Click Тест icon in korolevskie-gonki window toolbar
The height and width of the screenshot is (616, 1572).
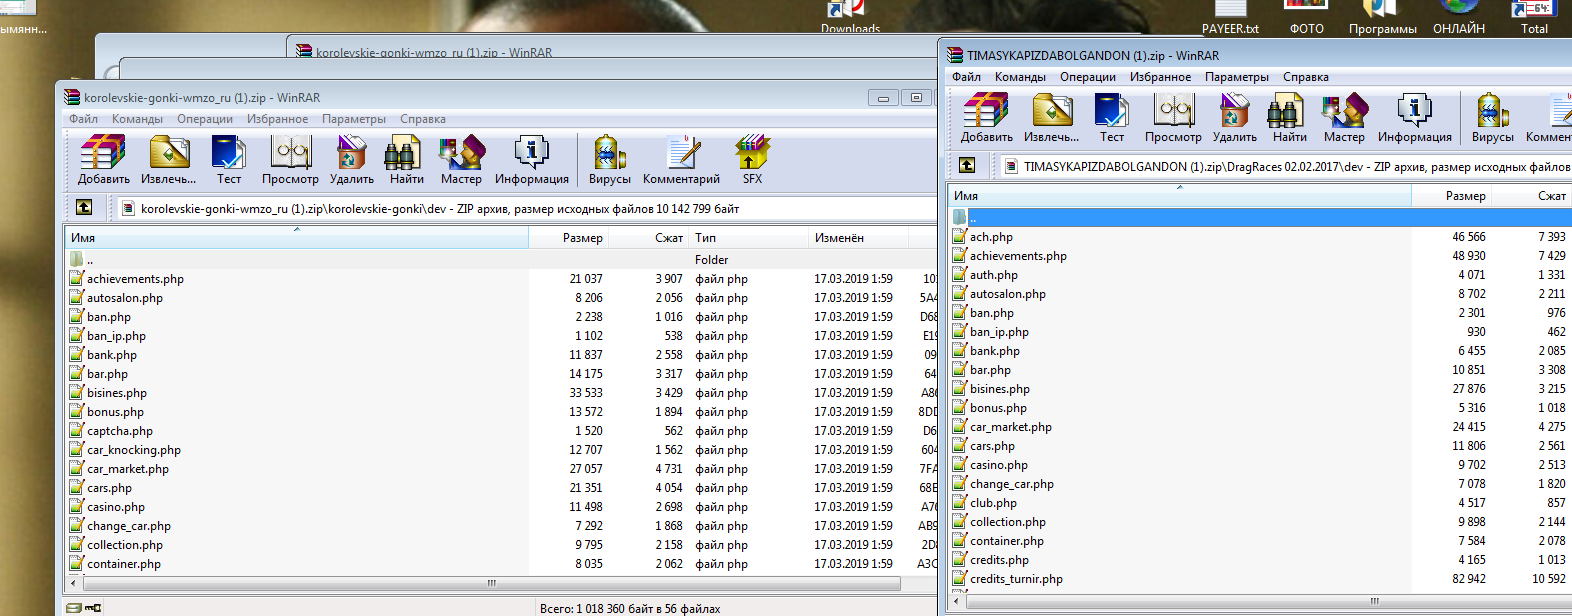pyautogui.click(x=229, y=160)
